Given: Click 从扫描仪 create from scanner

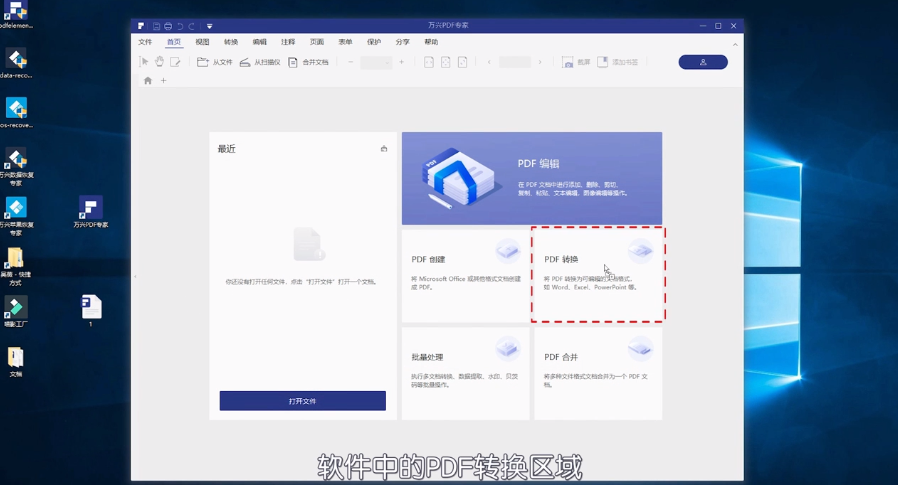Looking at the screenshot, I should point(260,62).
